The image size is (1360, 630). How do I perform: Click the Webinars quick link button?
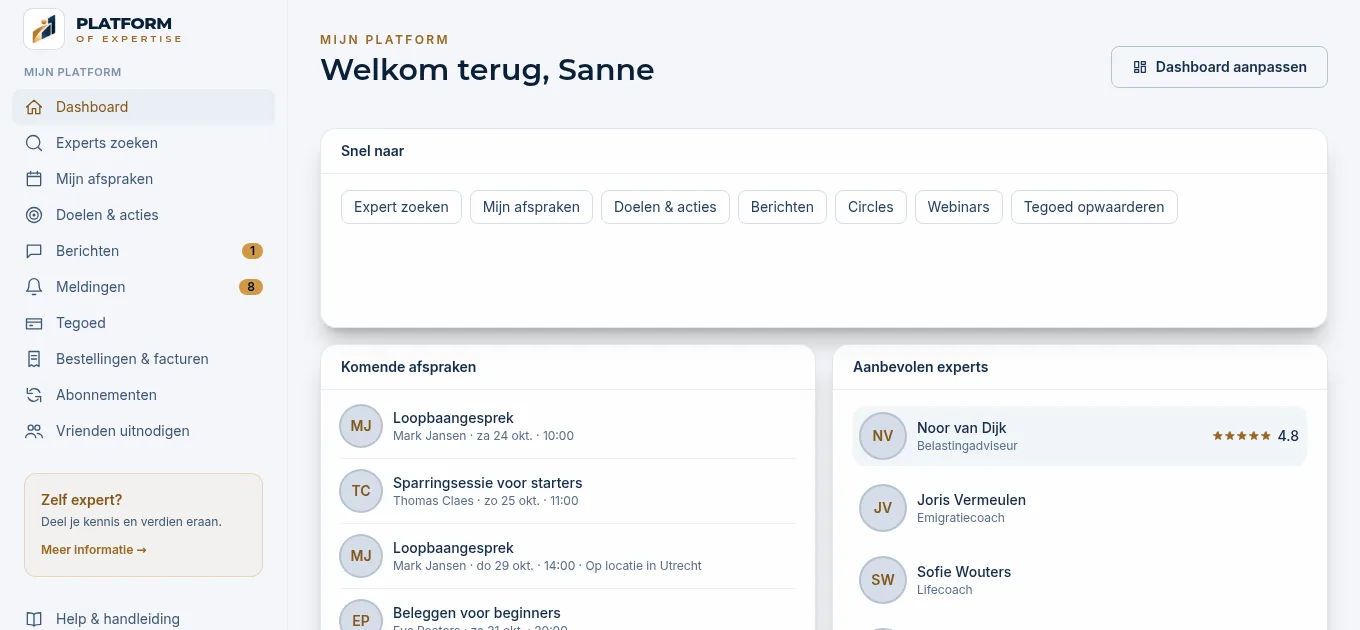point(958,207)
